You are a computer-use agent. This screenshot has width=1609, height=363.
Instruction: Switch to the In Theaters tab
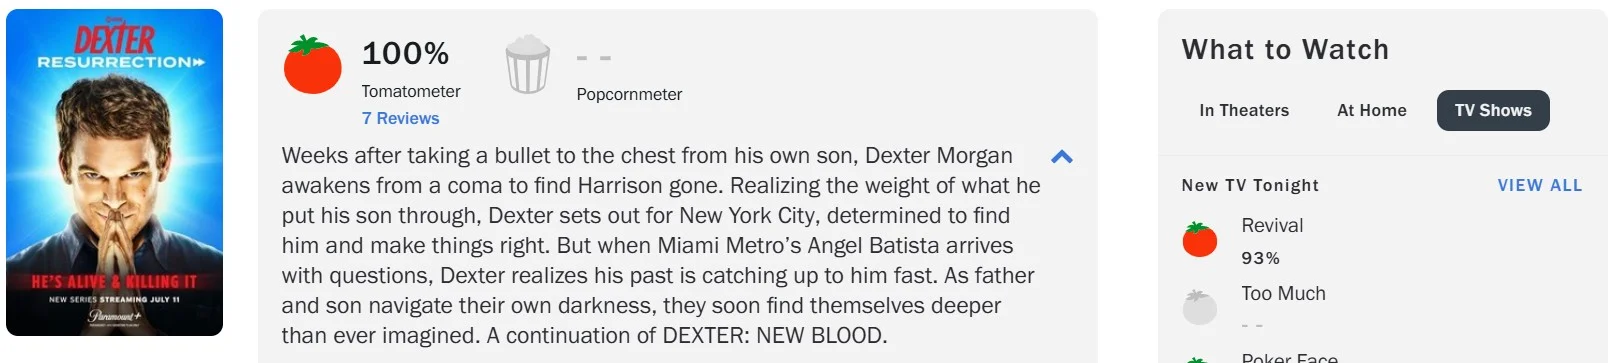point(1244,111)
